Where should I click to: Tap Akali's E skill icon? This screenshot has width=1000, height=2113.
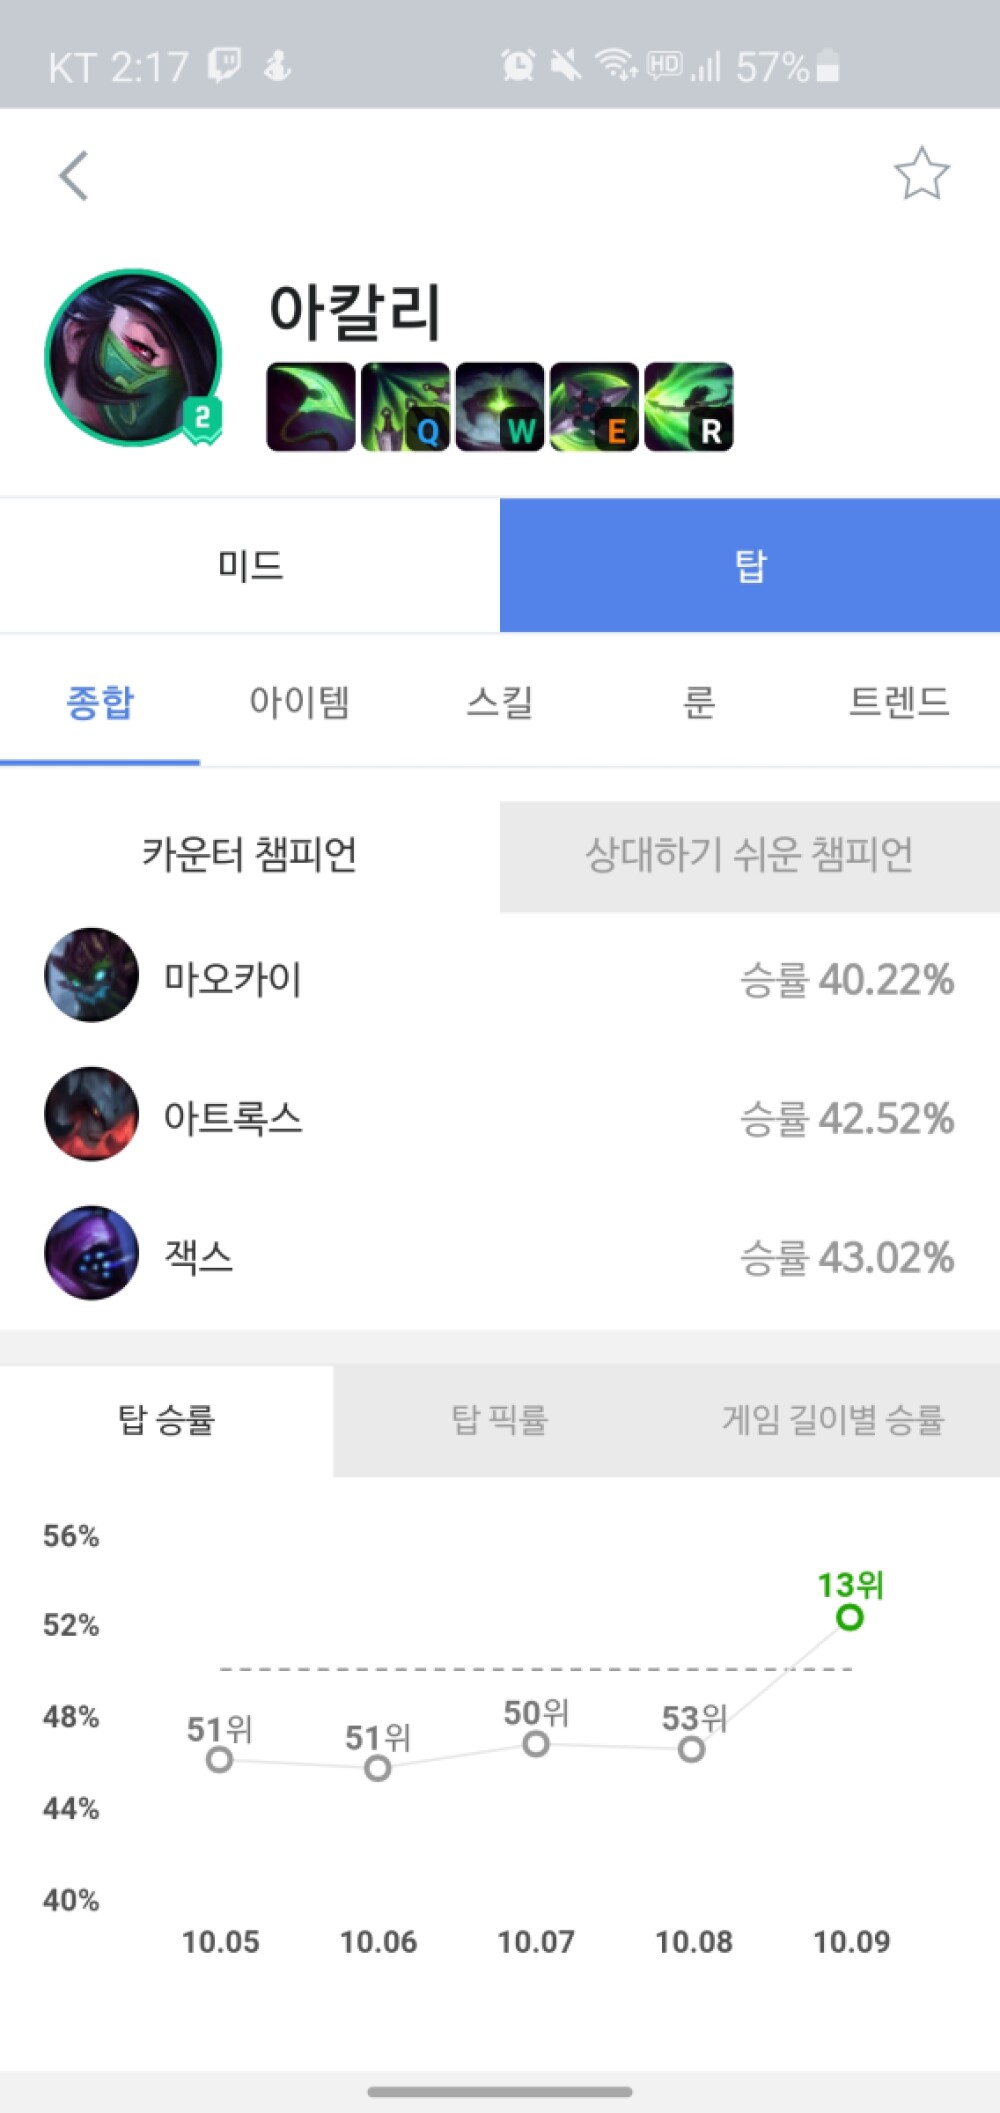[x=594, y=407]
